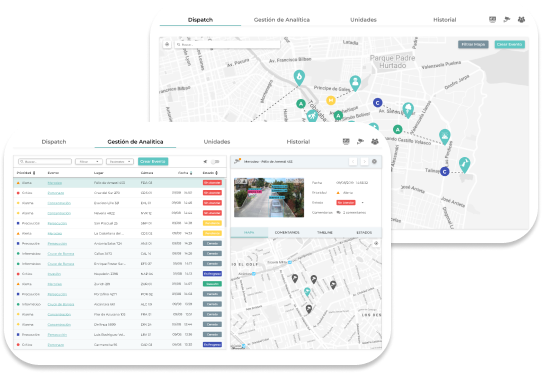Open the Historial tab in the back Dispatch window
This screenshot has height=373, width=542.
coord(445,20)
